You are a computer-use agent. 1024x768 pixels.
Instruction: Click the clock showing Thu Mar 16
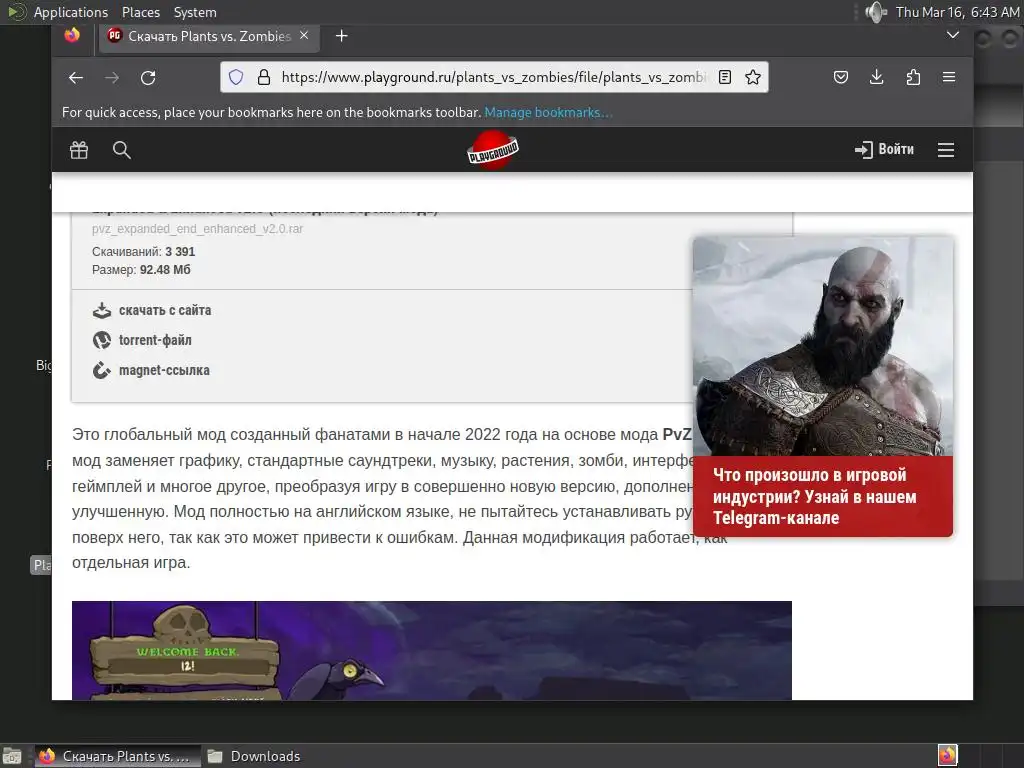[x=957, y=12]
